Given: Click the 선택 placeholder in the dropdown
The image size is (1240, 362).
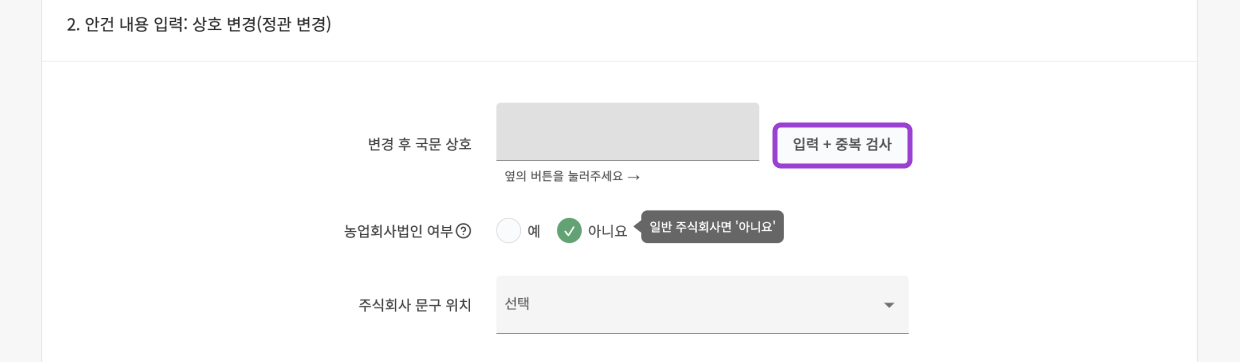Looking at the screenshot, I should 517,303.
